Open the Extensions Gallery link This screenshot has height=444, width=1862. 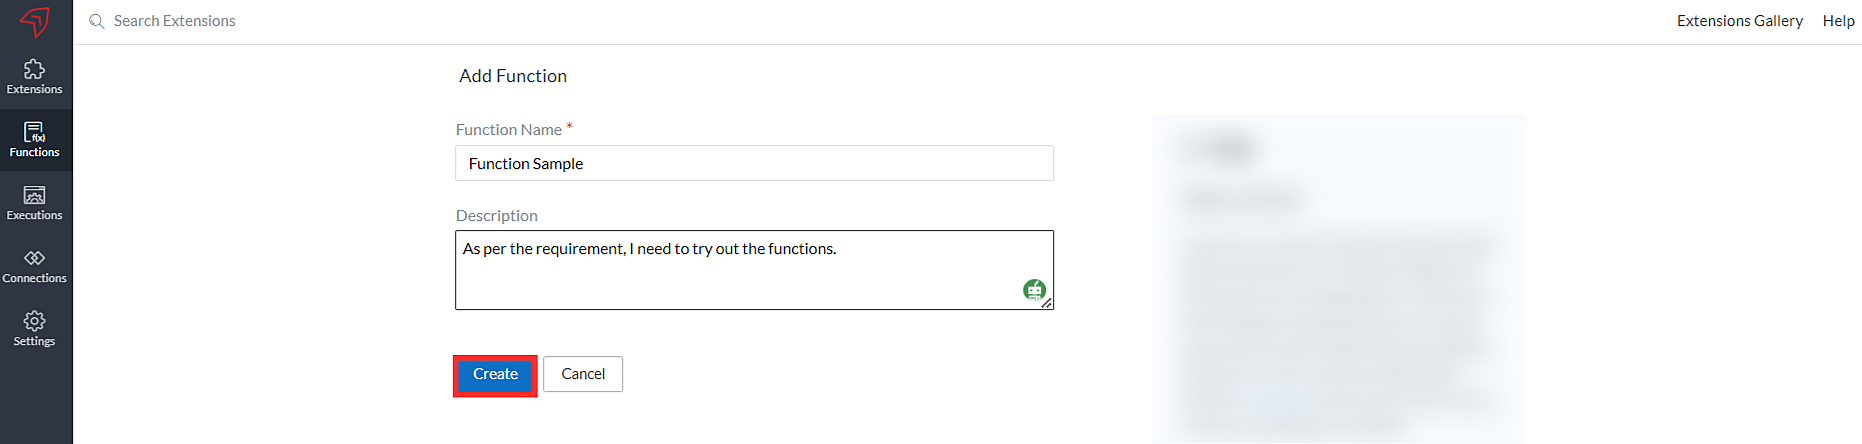click(1739, 21)
